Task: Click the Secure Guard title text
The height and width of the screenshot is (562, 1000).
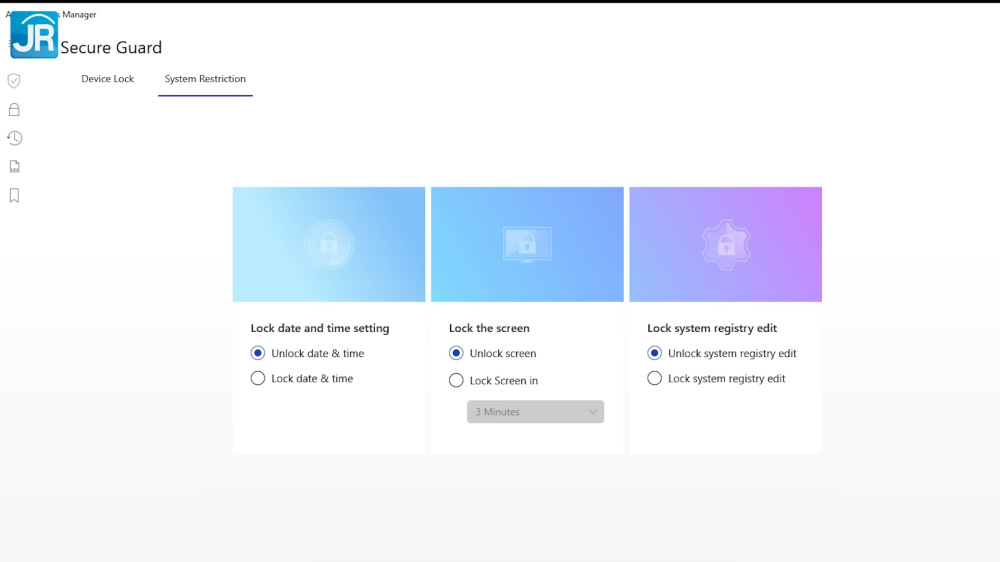Action: [111, 48]
